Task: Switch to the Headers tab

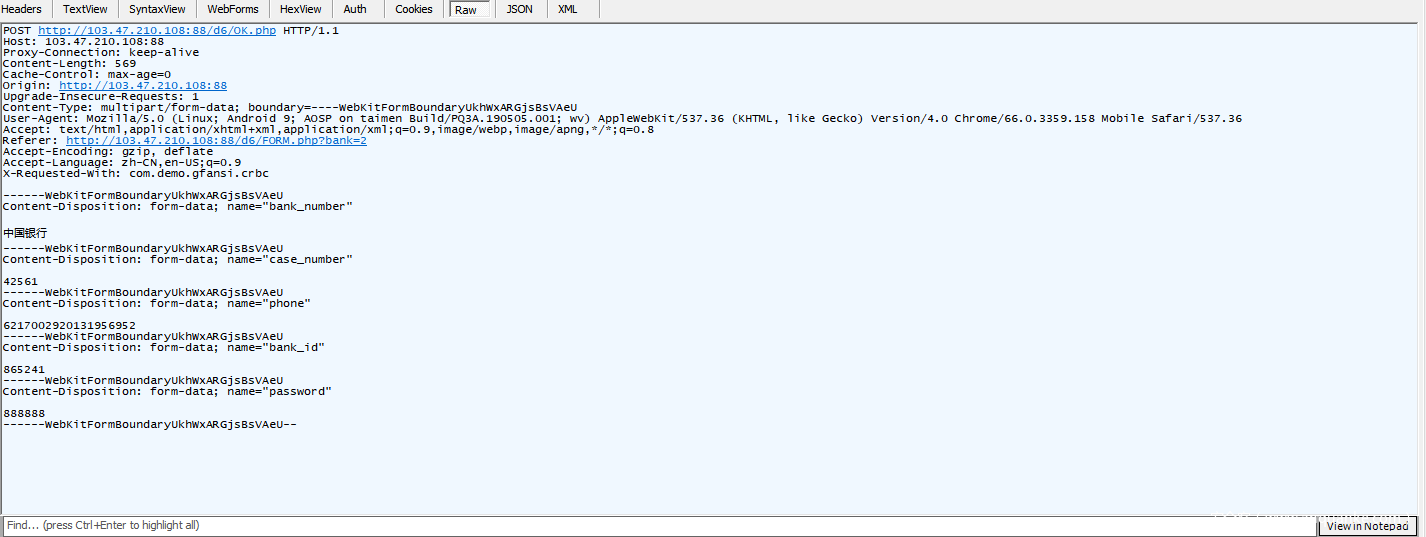Action: coord(22,9)
